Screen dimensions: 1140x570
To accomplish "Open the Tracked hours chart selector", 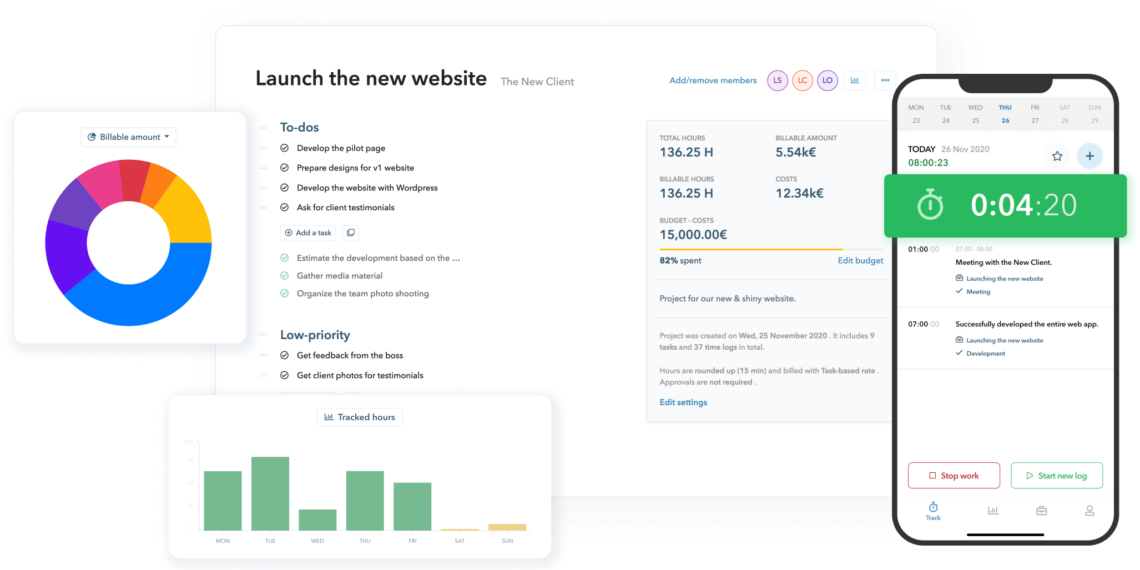I will 360,417.
